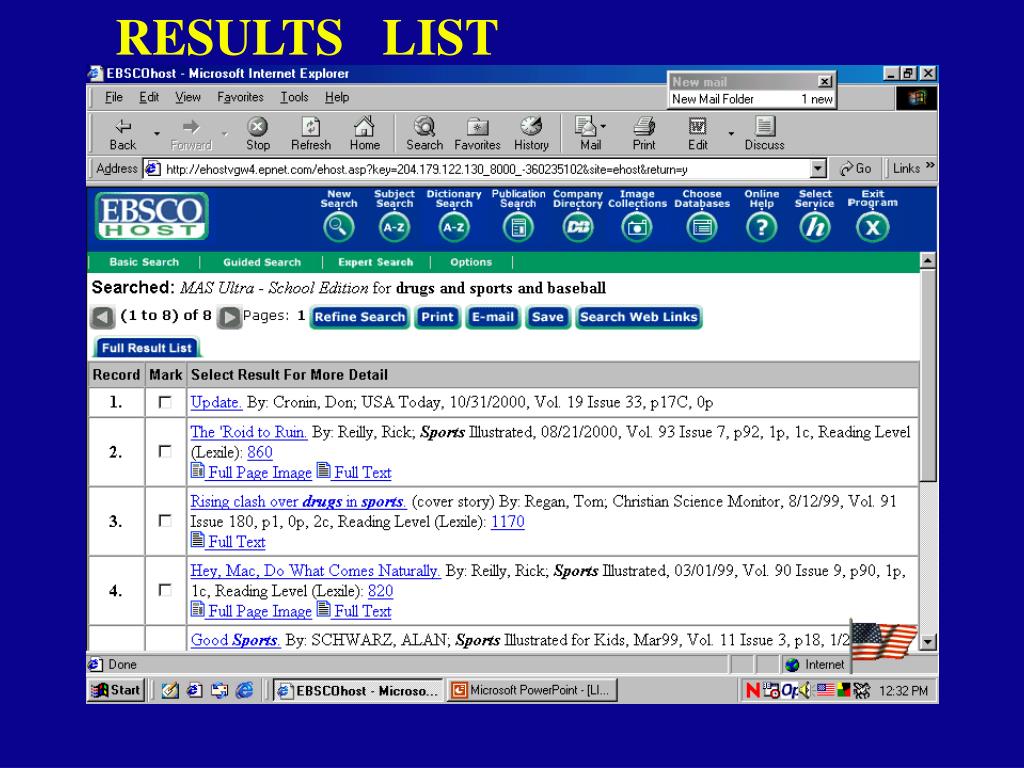The image size is (1024, 768).
Task: Stop page loading in toolbar
Action: [x=257, y=134]
